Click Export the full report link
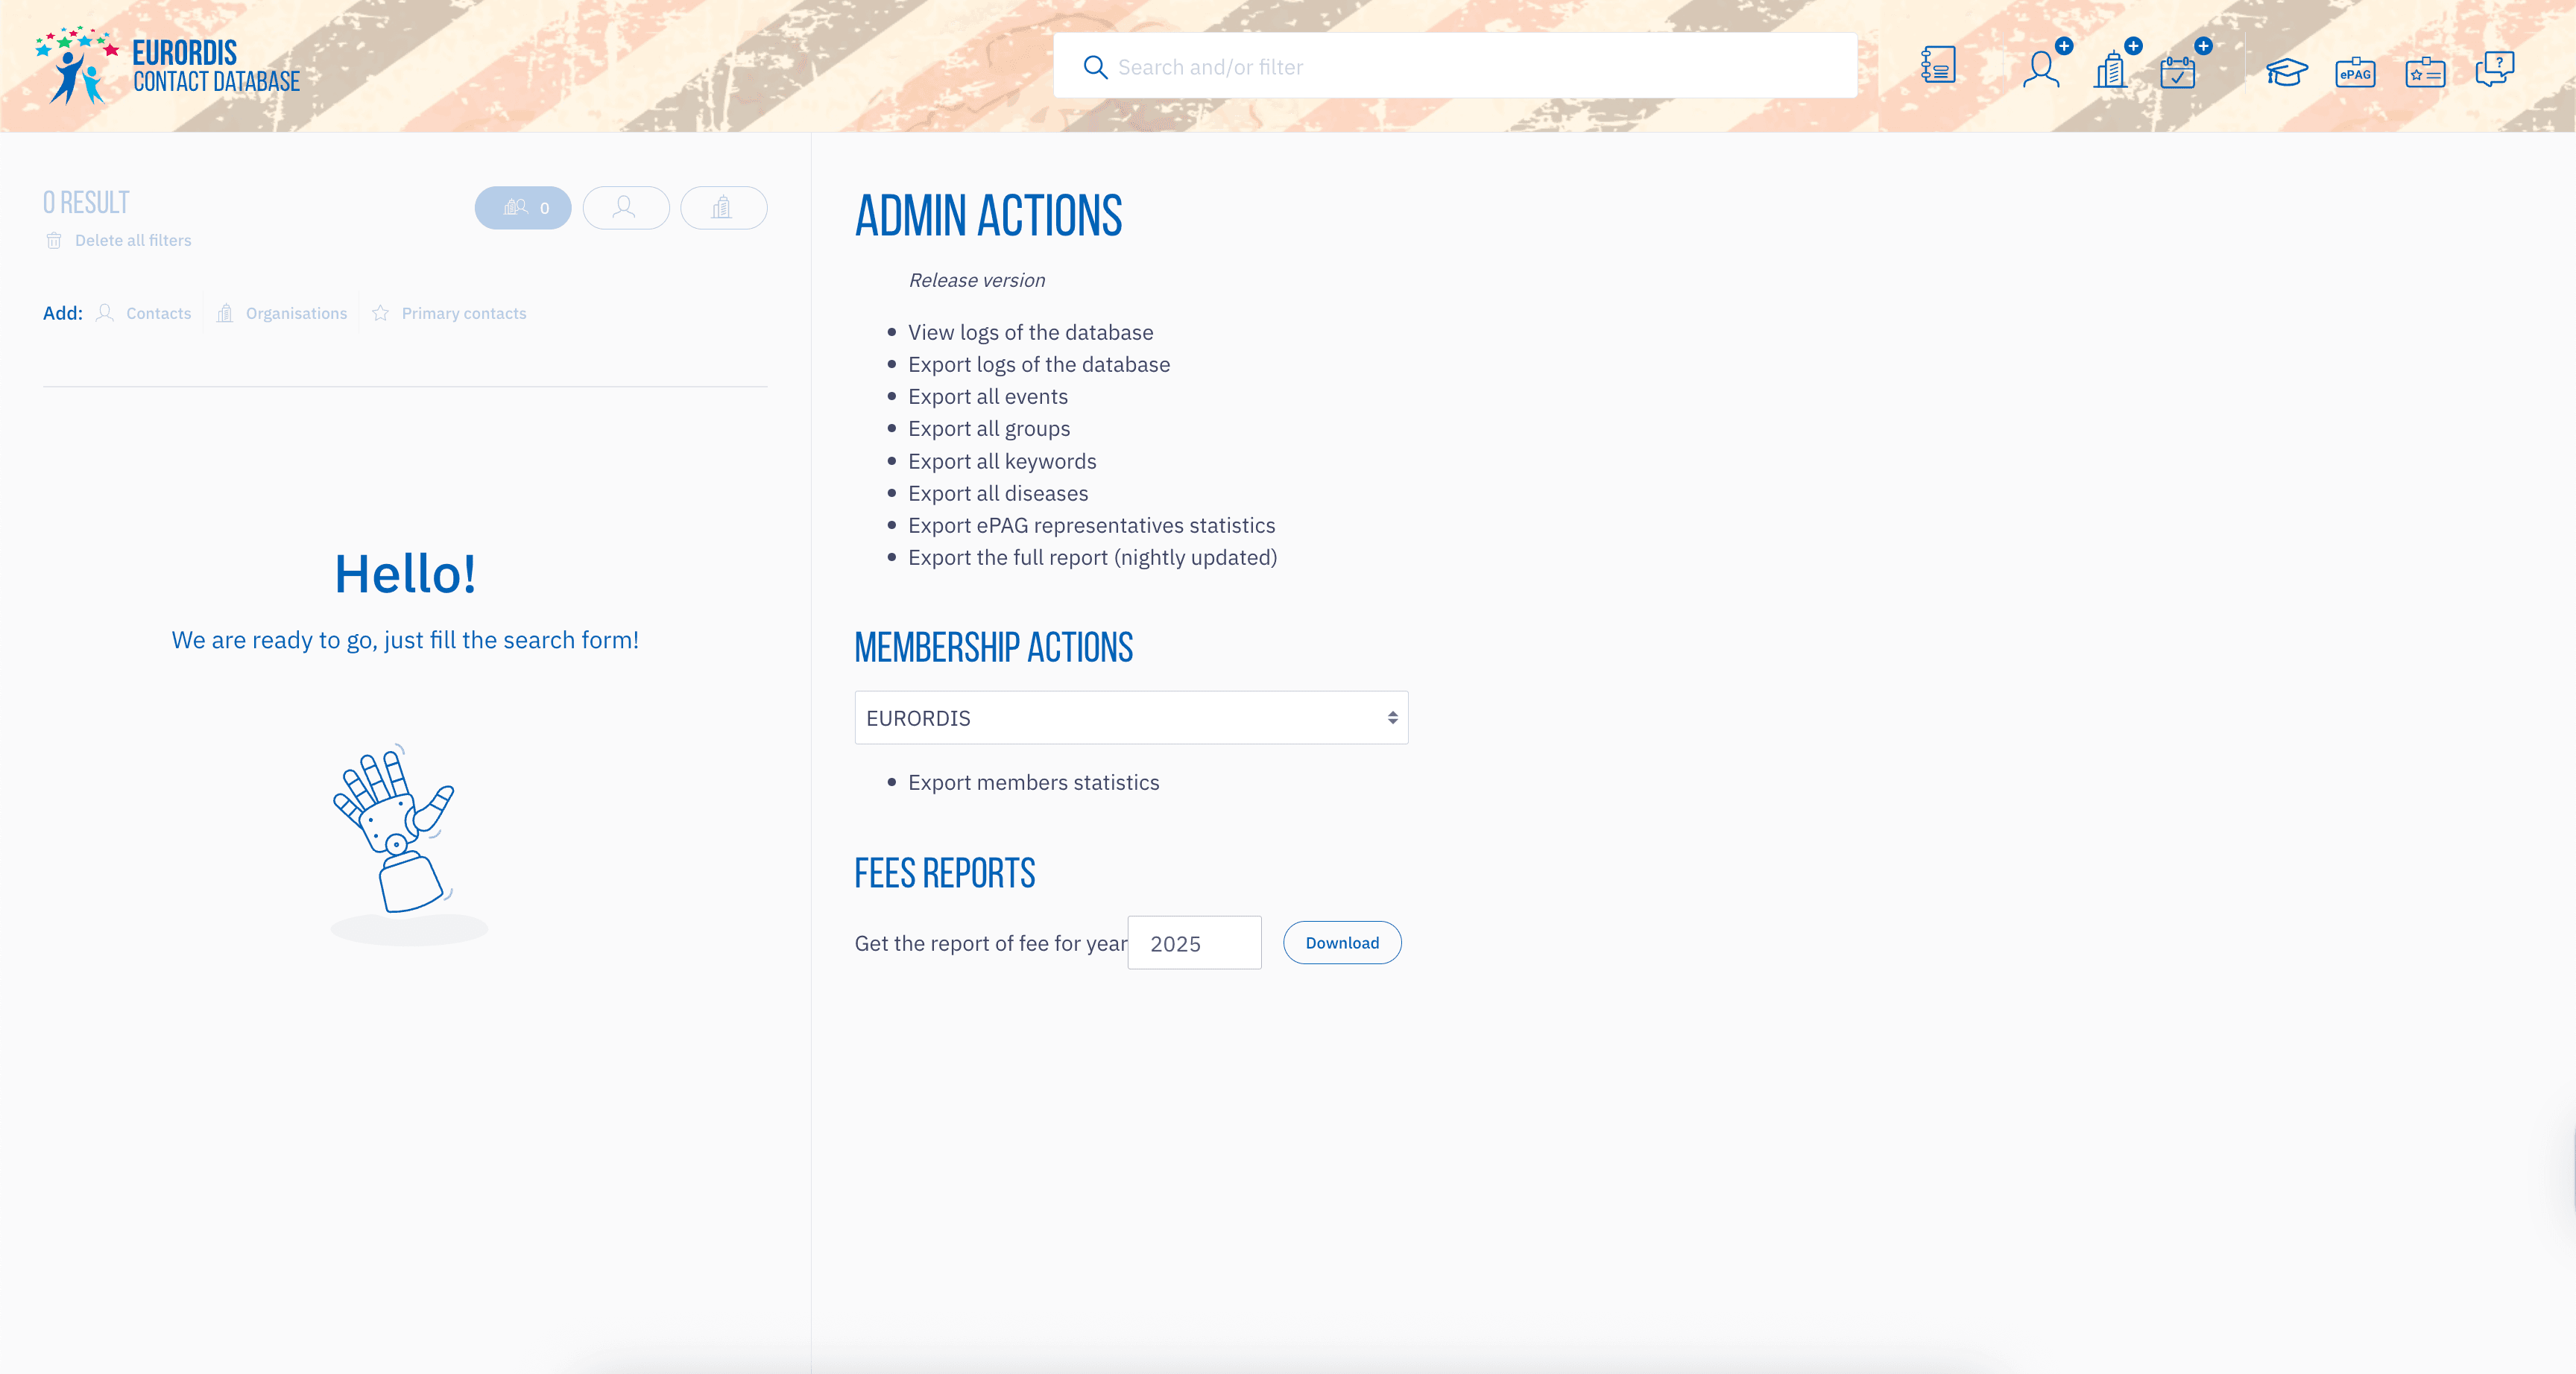This screenshot has height=1374, width=2576. click(1092, 557)
